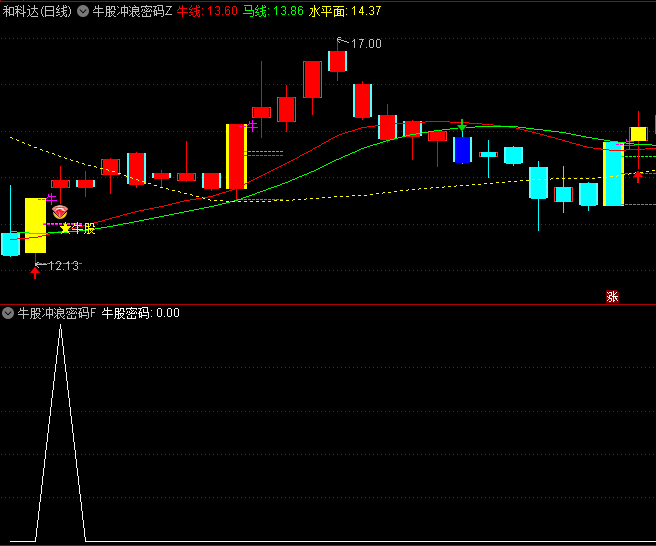
Task: Expand the 牛股冲浪密码F indicator dropdown
Action: pyautogui.click(x=8, y=313)
